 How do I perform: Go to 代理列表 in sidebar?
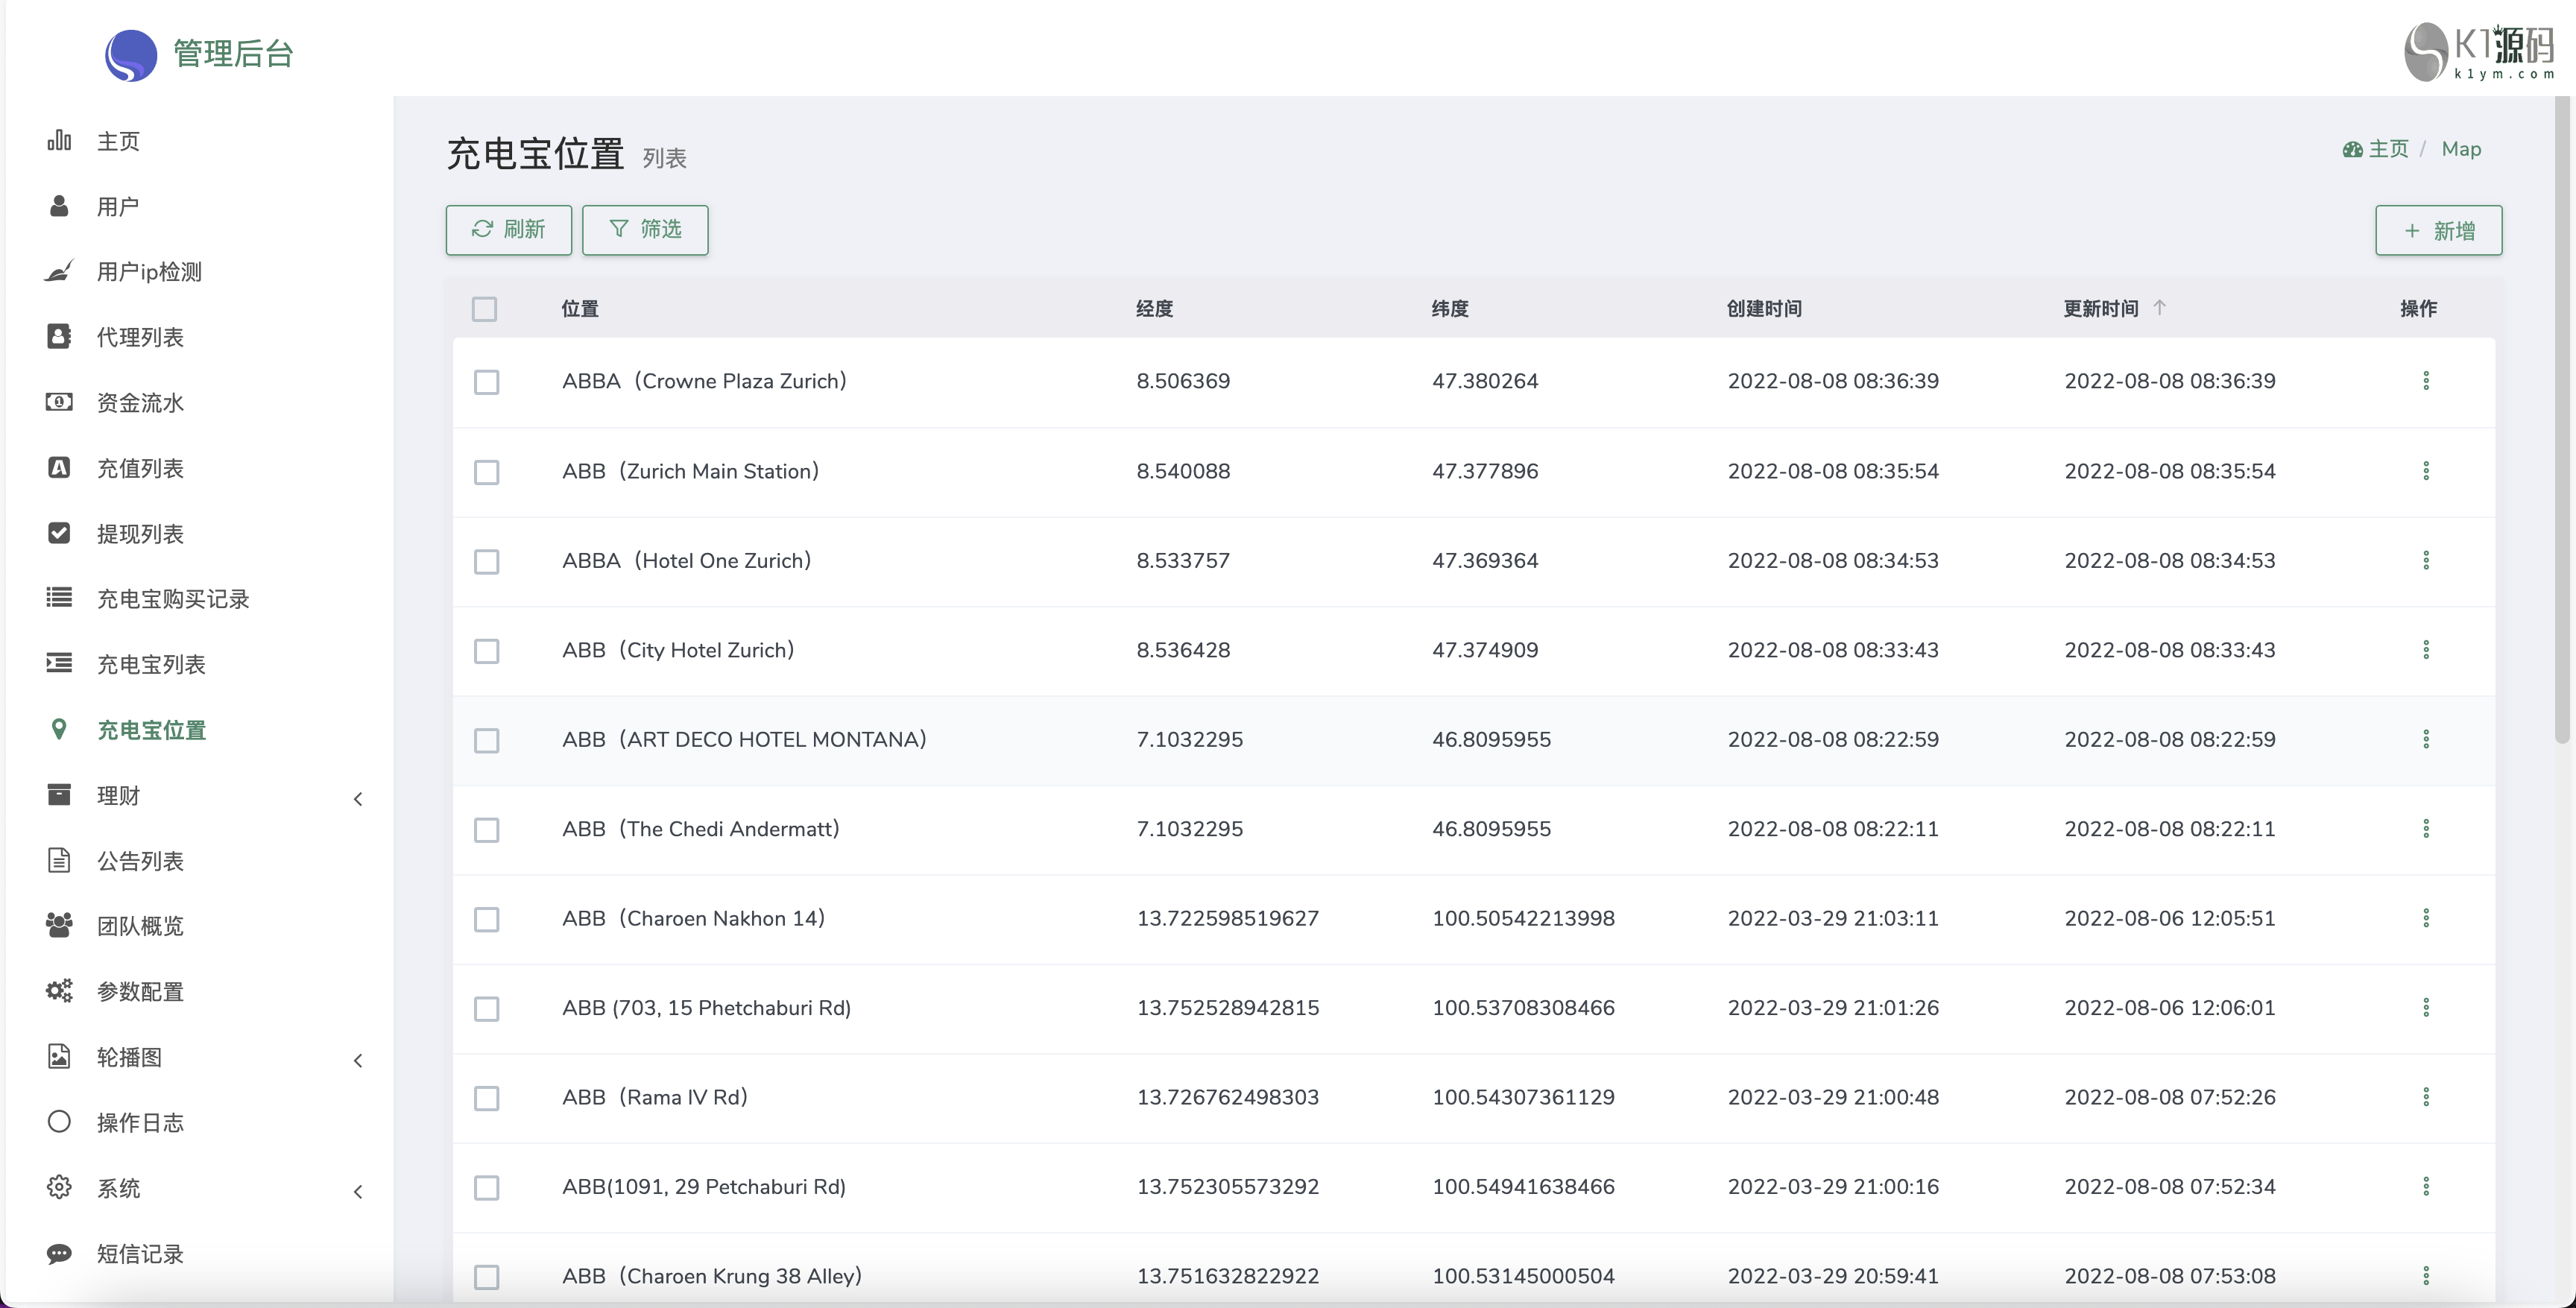tap(140, 337)
